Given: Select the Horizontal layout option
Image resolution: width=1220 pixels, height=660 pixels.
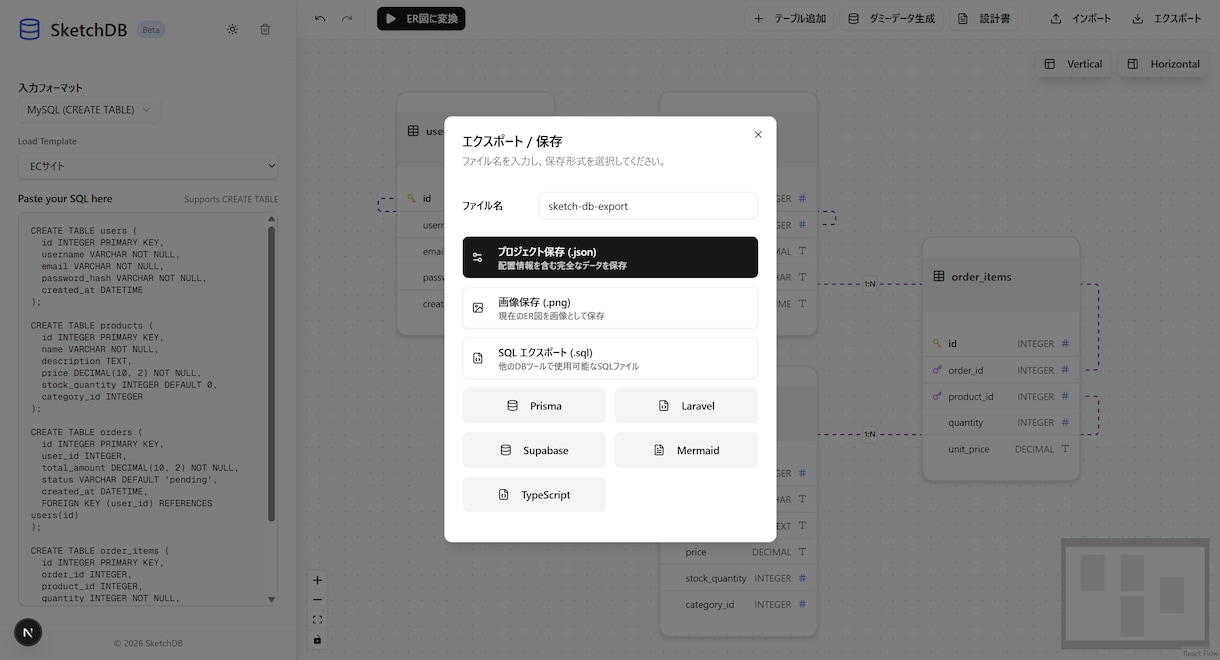Looking at the screenshot, I should (1164, 64).
